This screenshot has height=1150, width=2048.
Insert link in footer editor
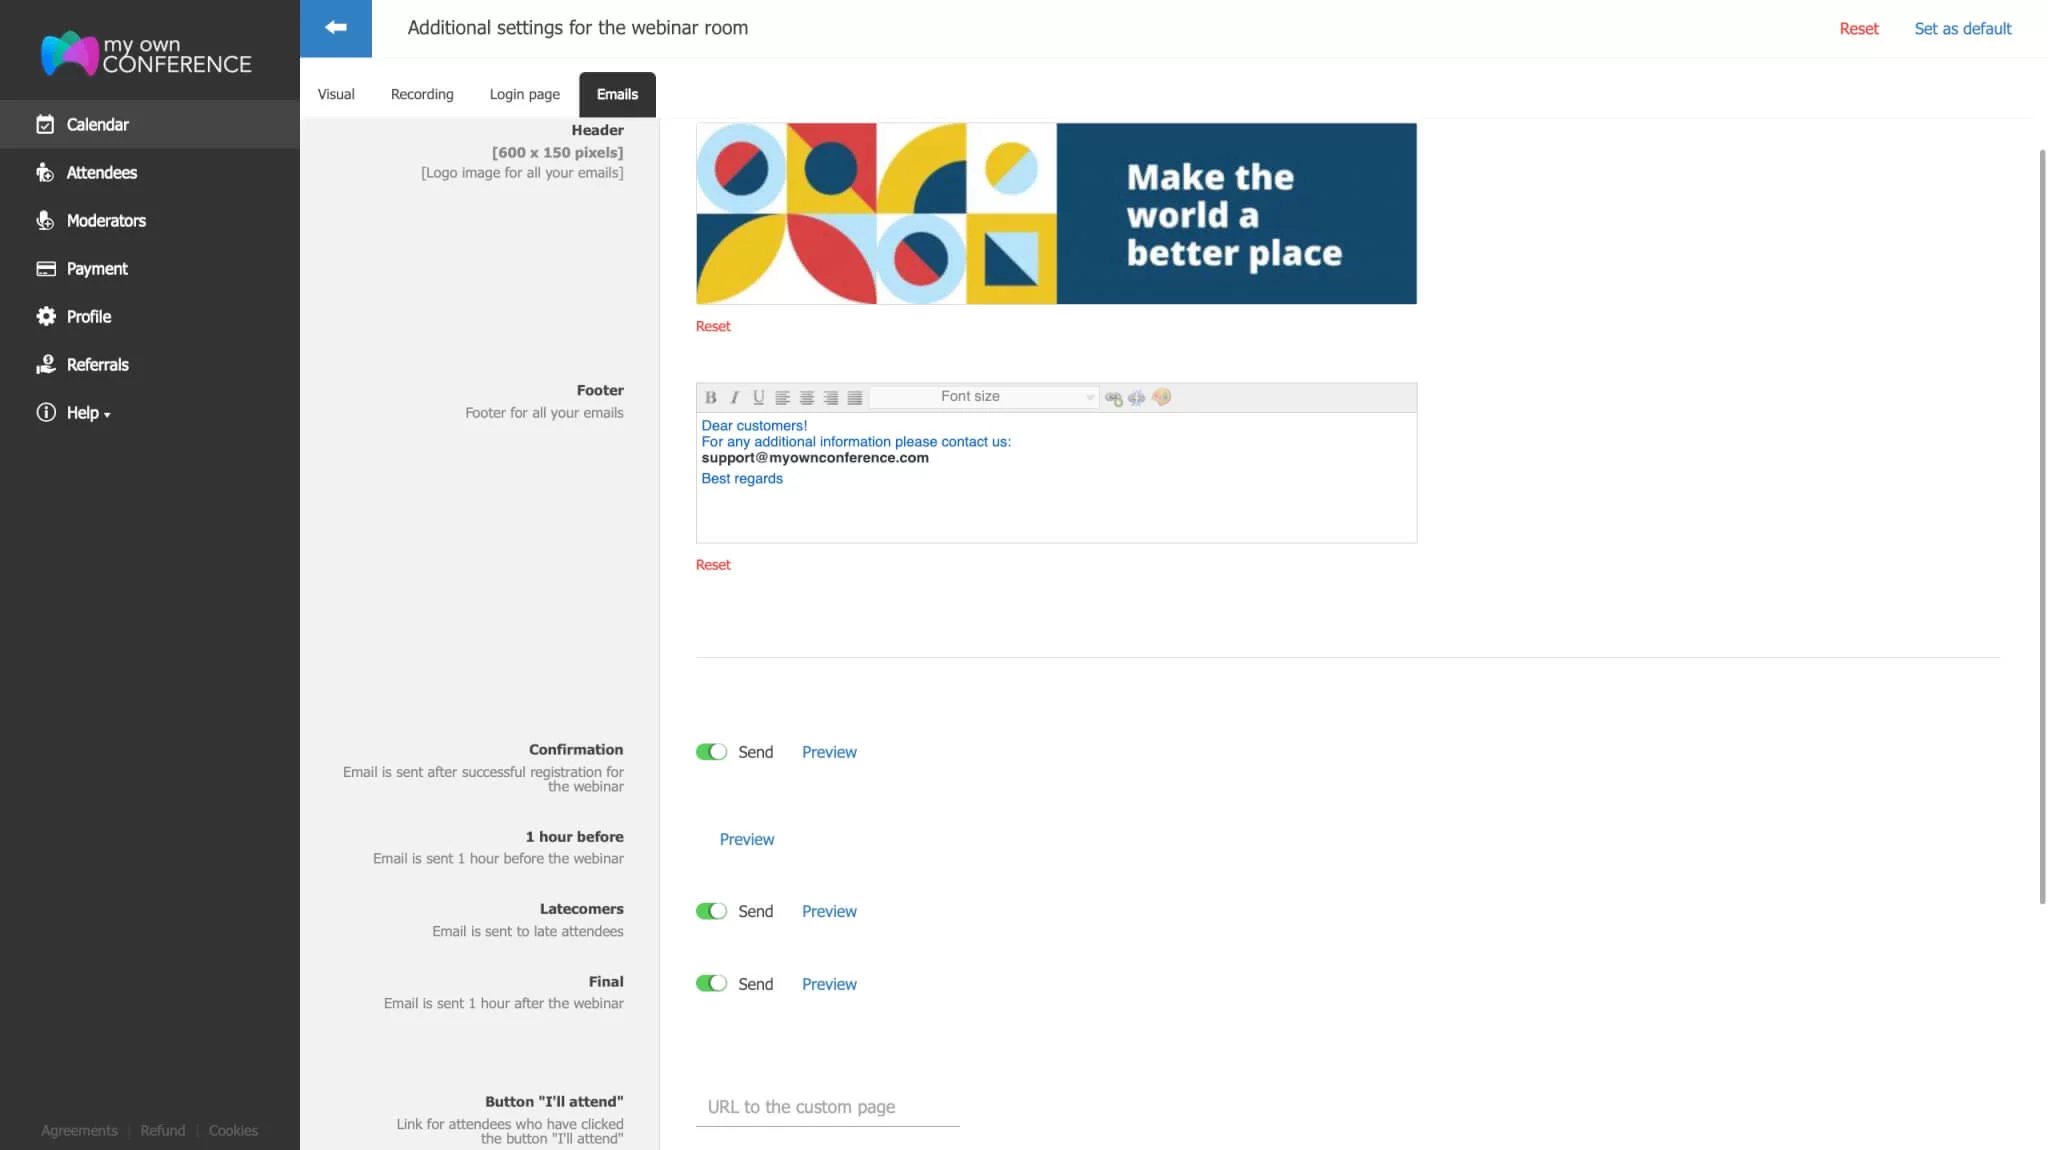1113,397
